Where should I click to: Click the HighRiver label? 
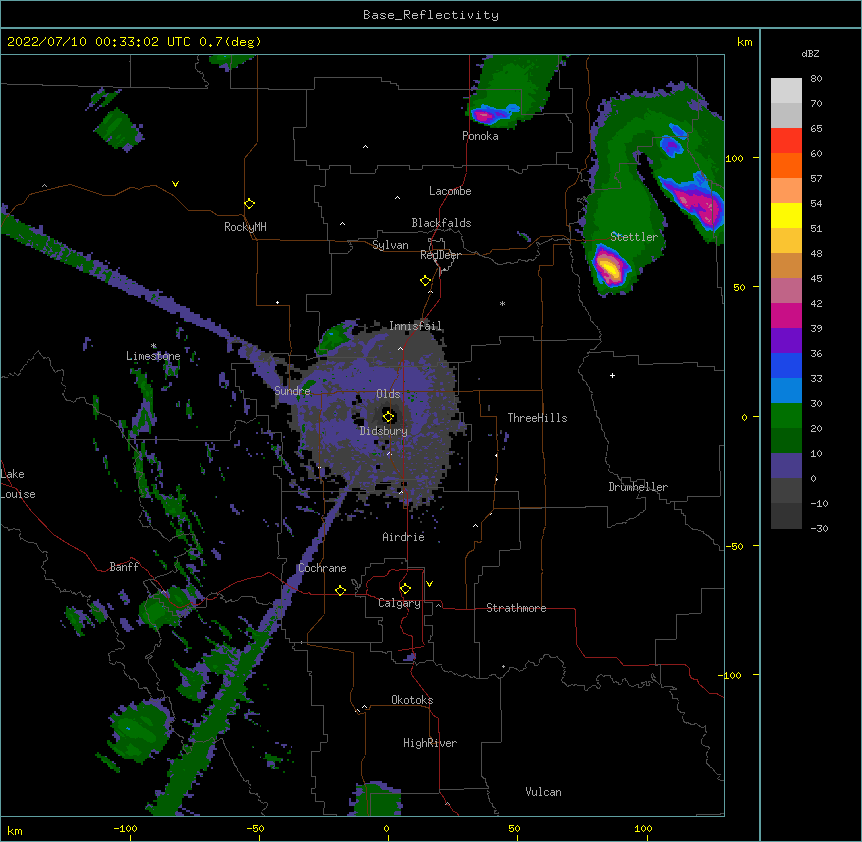[430, 743]
